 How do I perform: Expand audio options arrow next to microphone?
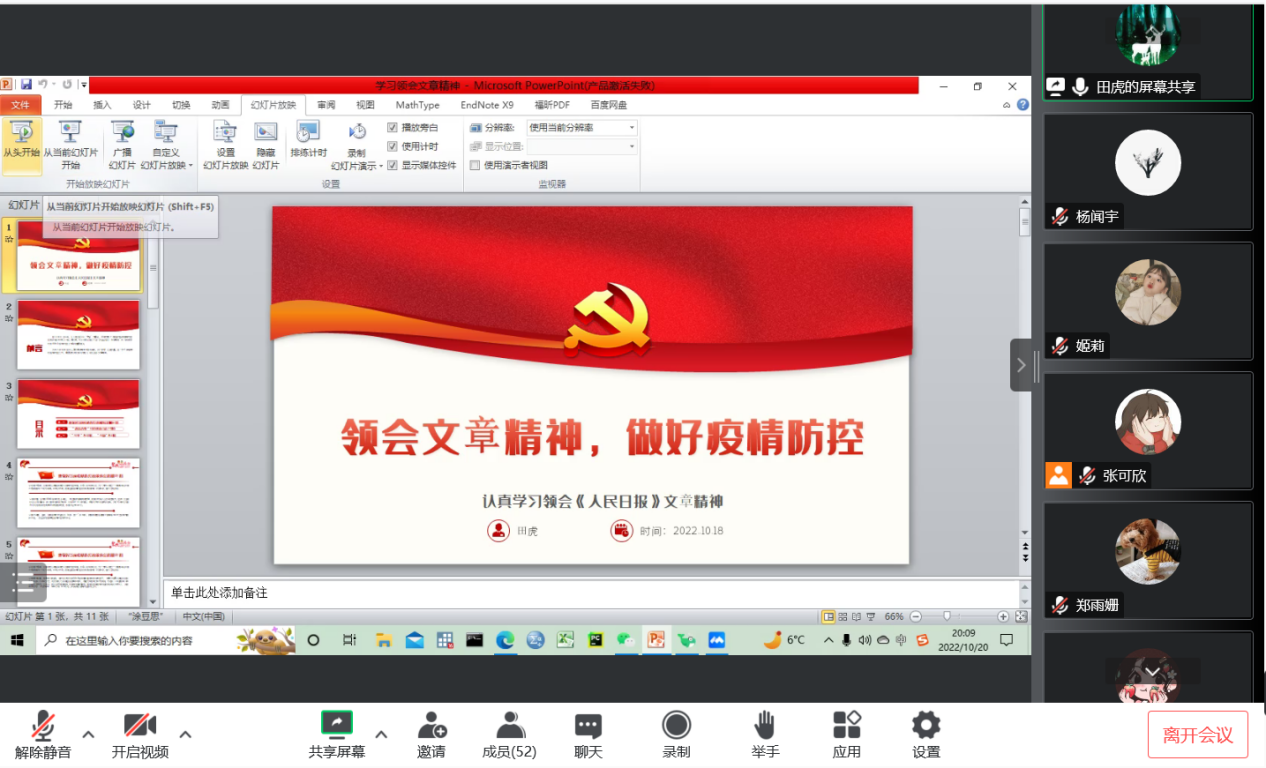click(x=88, y=734)
